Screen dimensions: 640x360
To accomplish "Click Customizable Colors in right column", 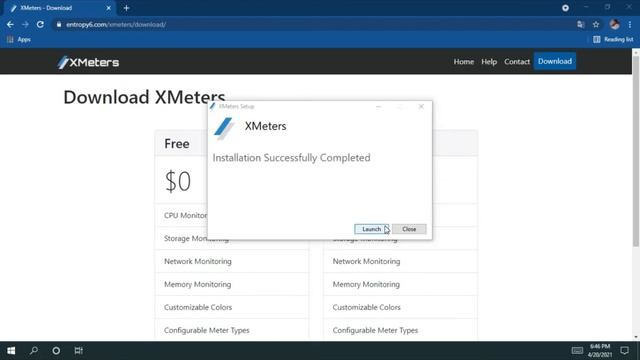I will pos(367,307).
